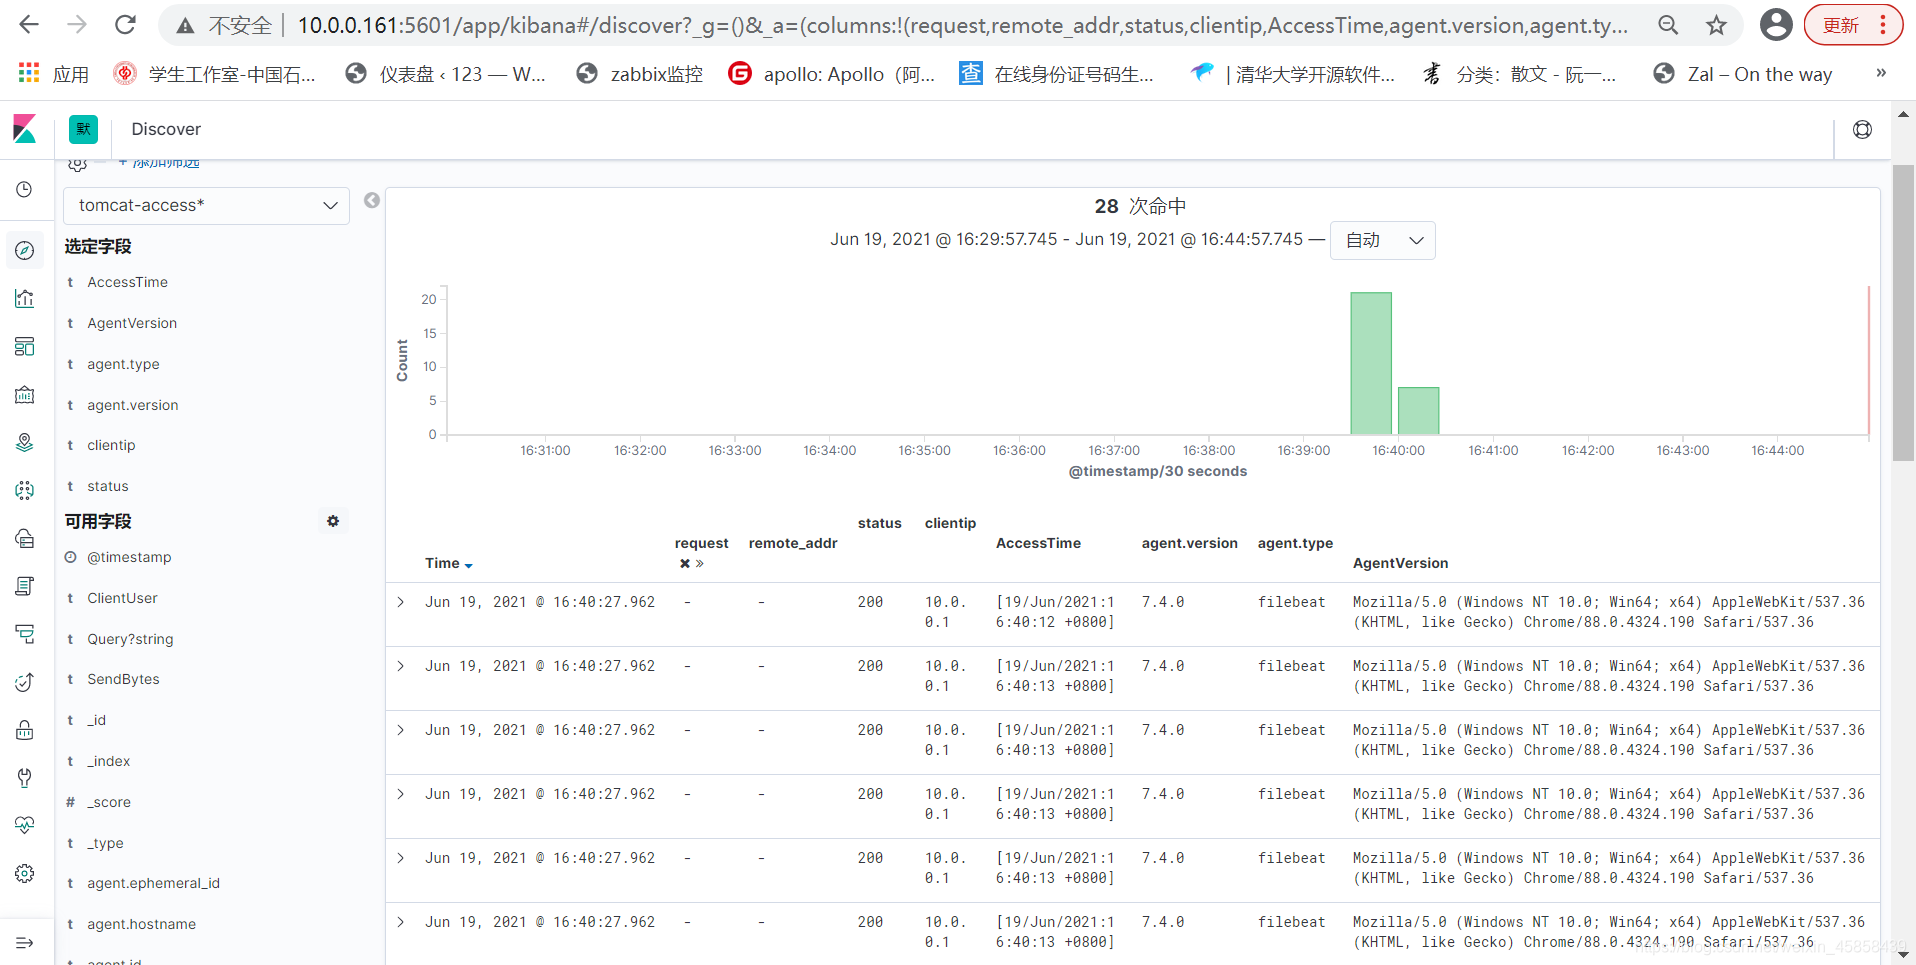The width and height of the screenshot is (1916, 965).
Task: Open 在线身份证号码生成 bookmark
Action: [1057, 73]
